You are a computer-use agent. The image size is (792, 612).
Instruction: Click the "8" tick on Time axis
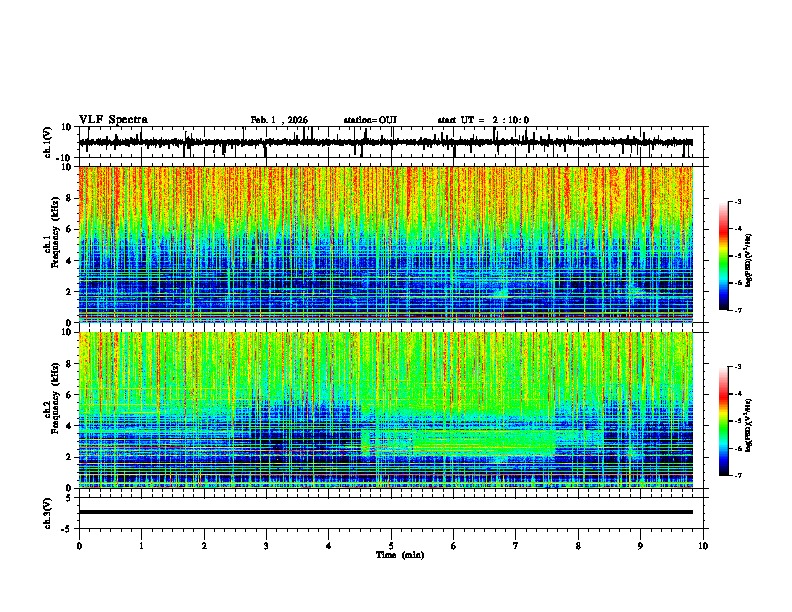pyautogui.click(x=578, y=546)
